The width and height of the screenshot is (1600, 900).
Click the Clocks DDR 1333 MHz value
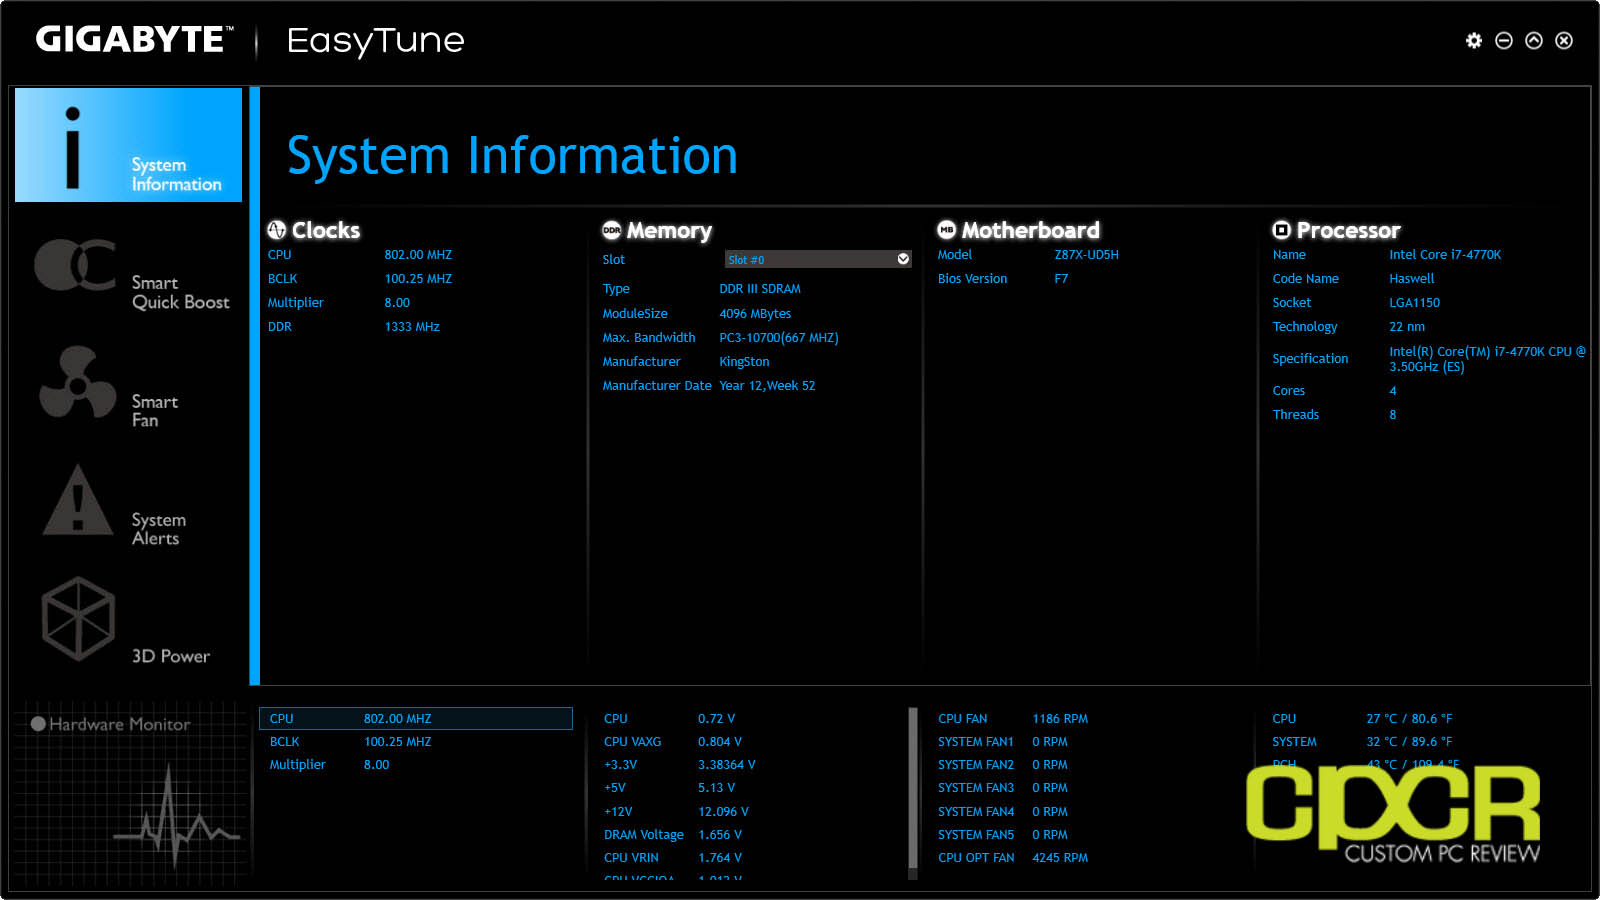click(412, 327)
